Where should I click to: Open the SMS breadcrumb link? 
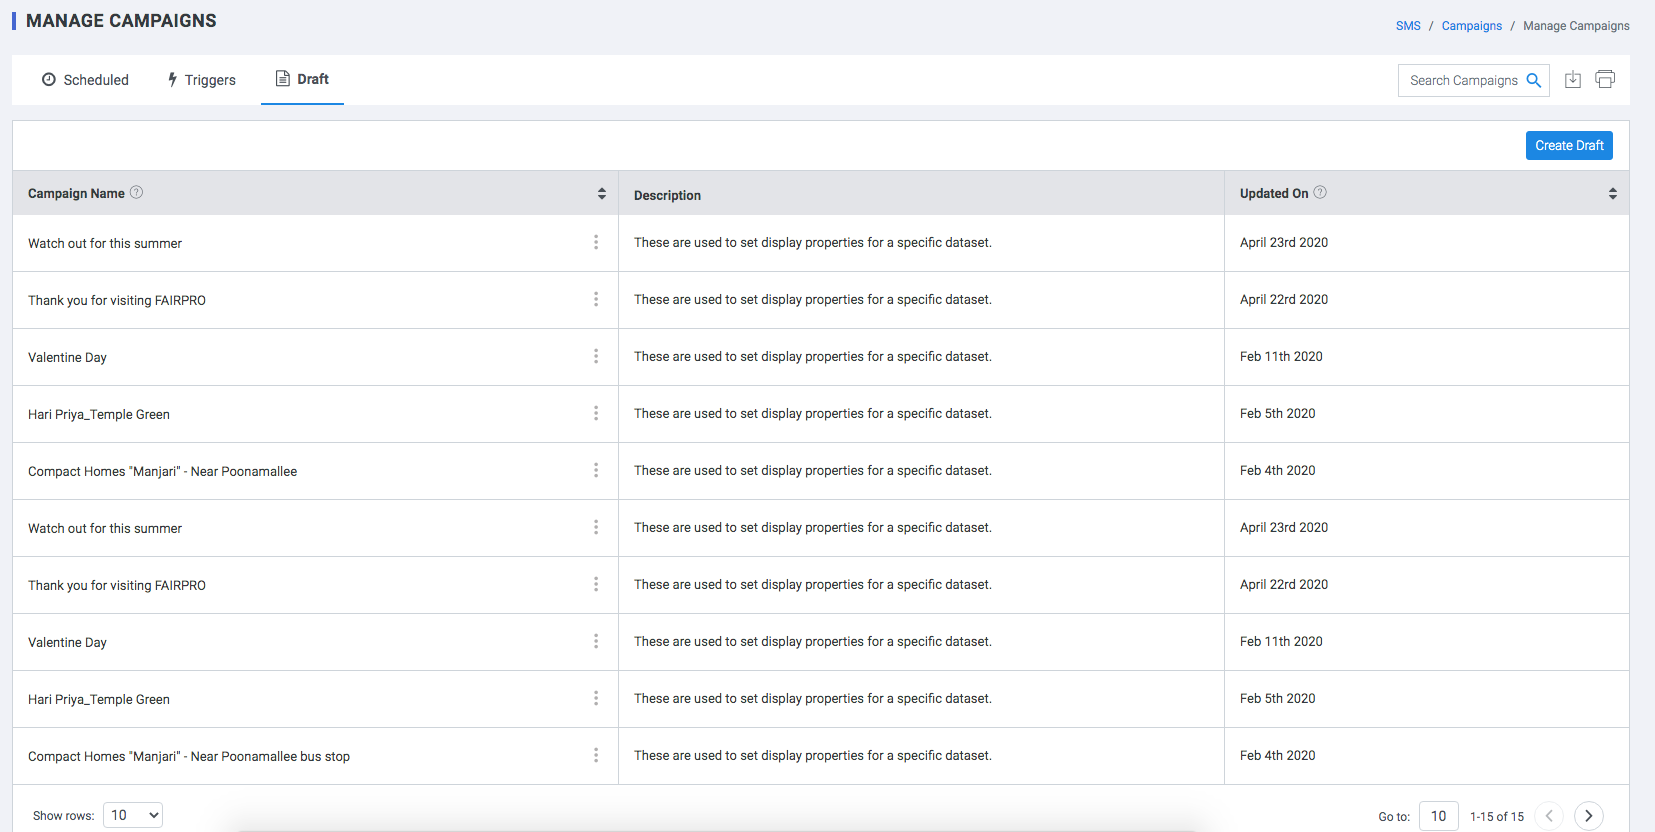click(x=1408, y=26)
